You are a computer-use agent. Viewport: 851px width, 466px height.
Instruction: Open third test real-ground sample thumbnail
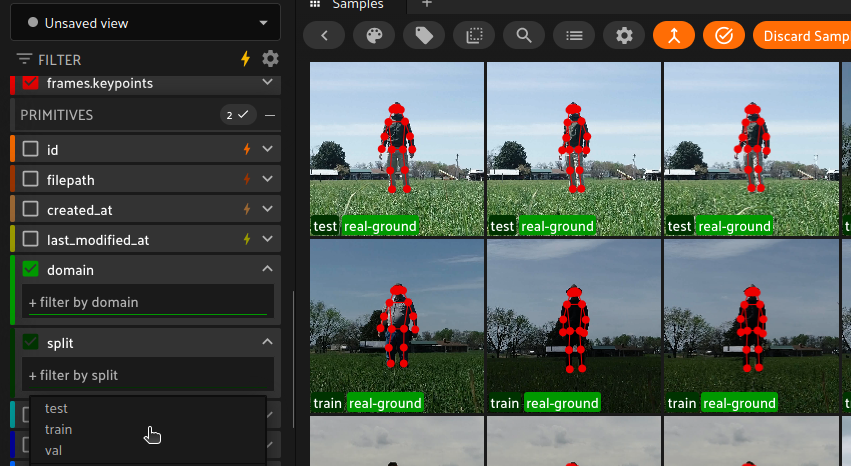(751, 149)
